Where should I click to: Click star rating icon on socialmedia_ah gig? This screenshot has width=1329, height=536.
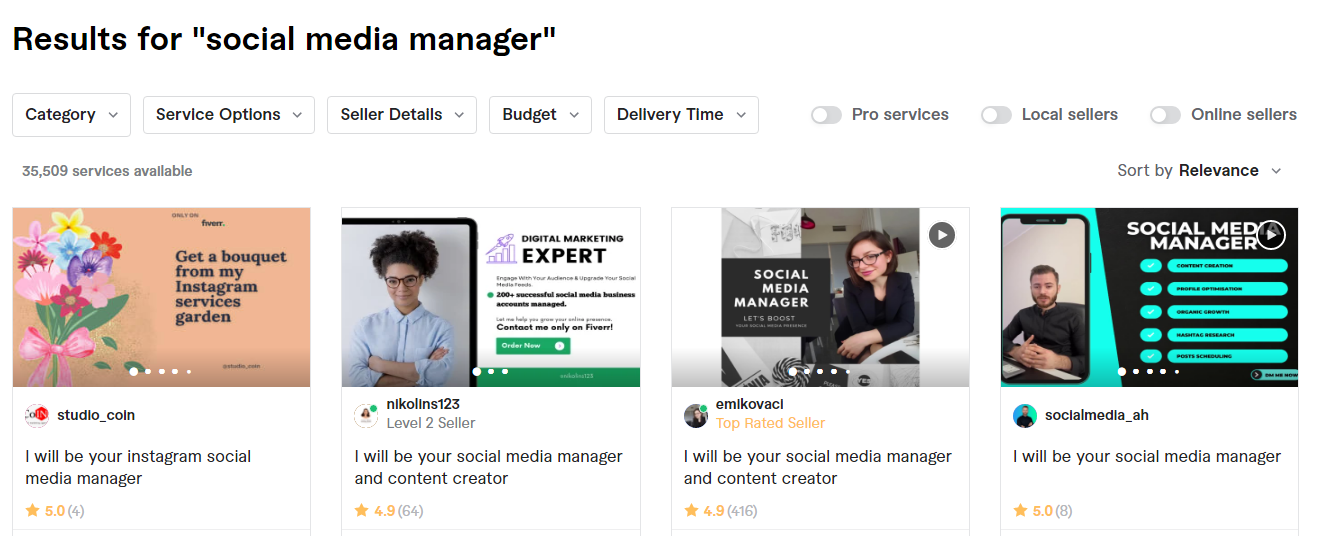pyautogui.click(x=1020, y=510)
